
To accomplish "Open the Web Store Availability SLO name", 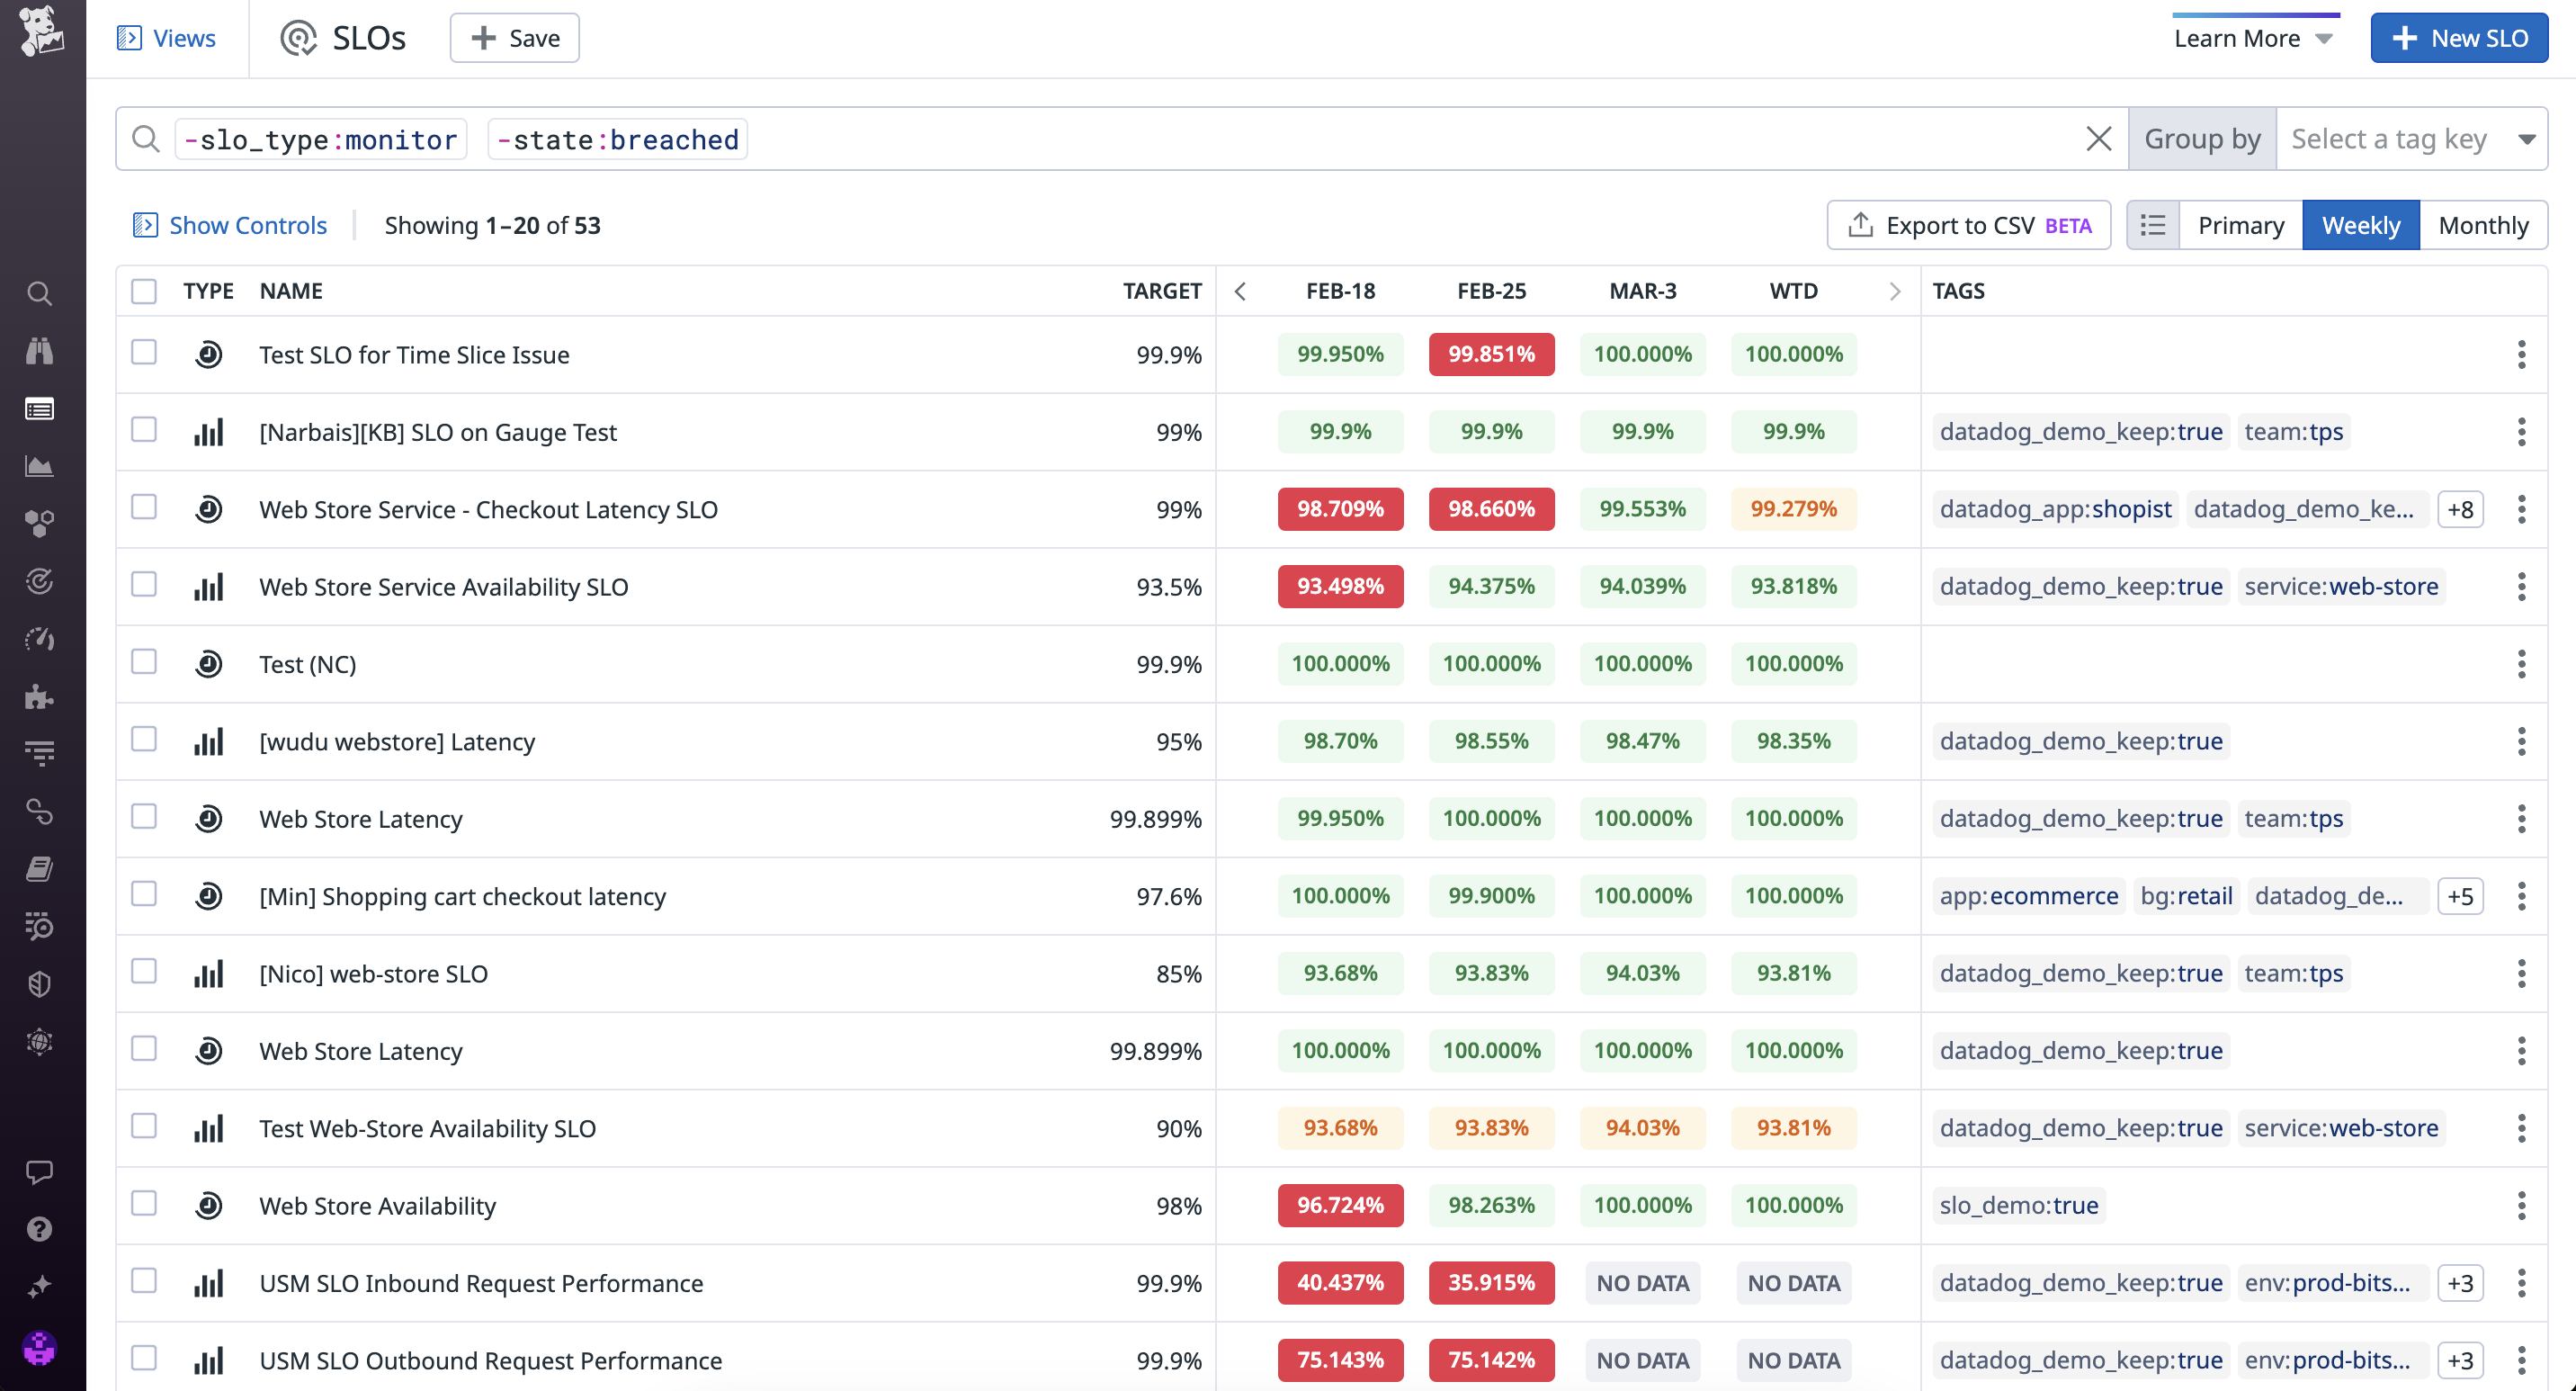I will (377, 1206).
